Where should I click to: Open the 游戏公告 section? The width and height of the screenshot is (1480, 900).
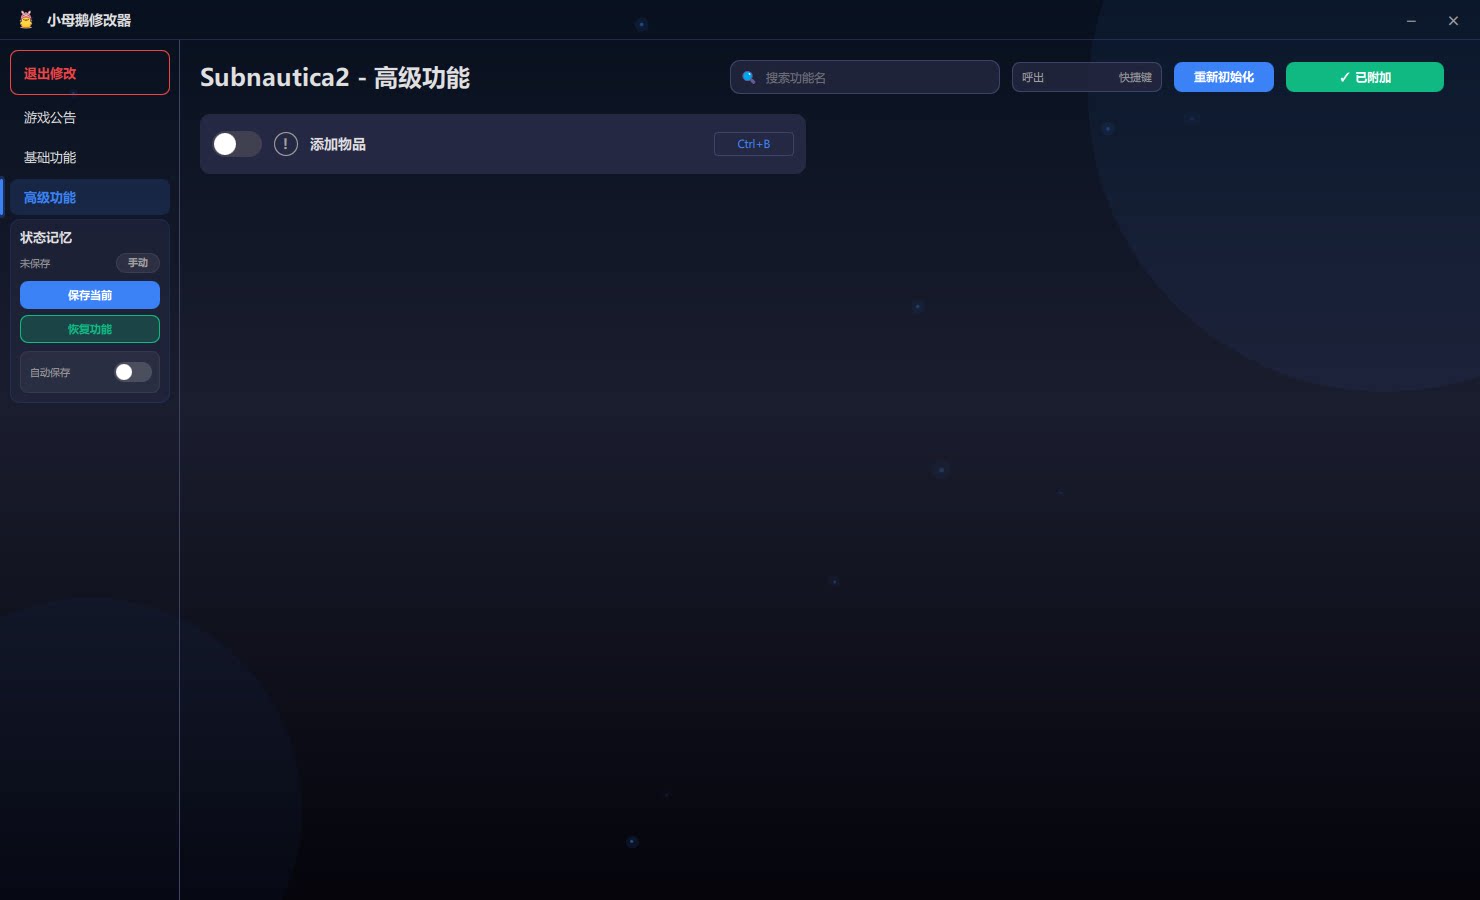tap(90, 117)
